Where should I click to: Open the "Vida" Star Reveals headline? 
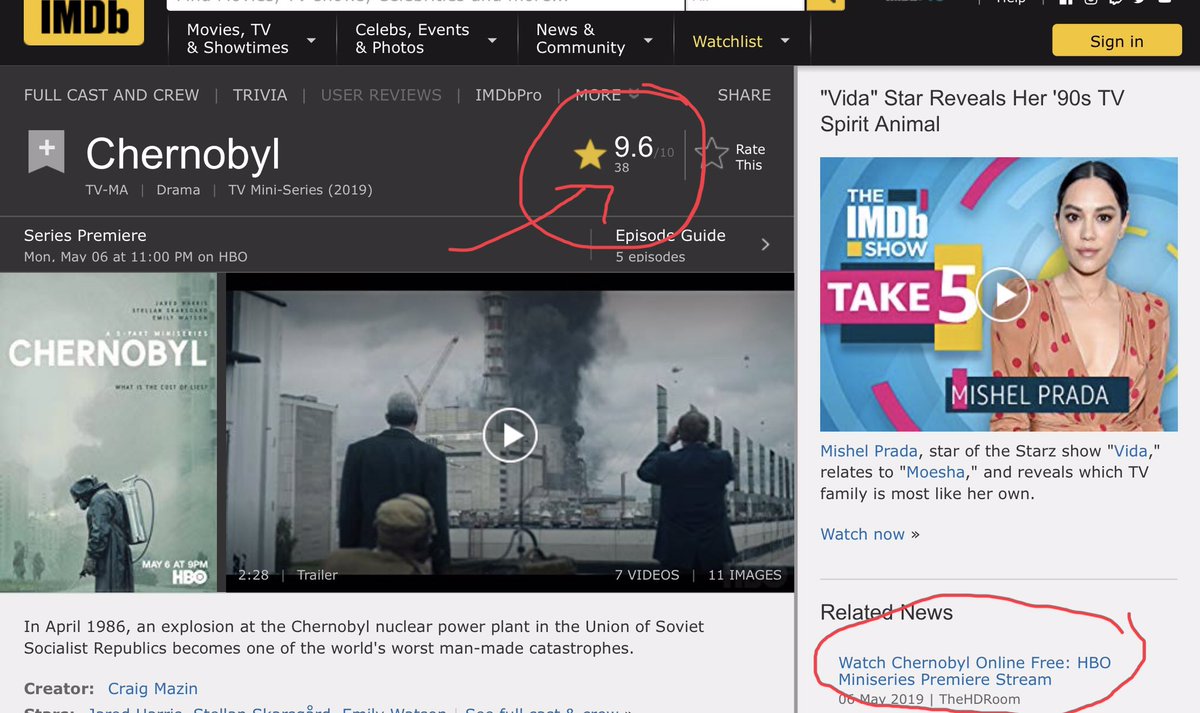(x=972, y=111)
